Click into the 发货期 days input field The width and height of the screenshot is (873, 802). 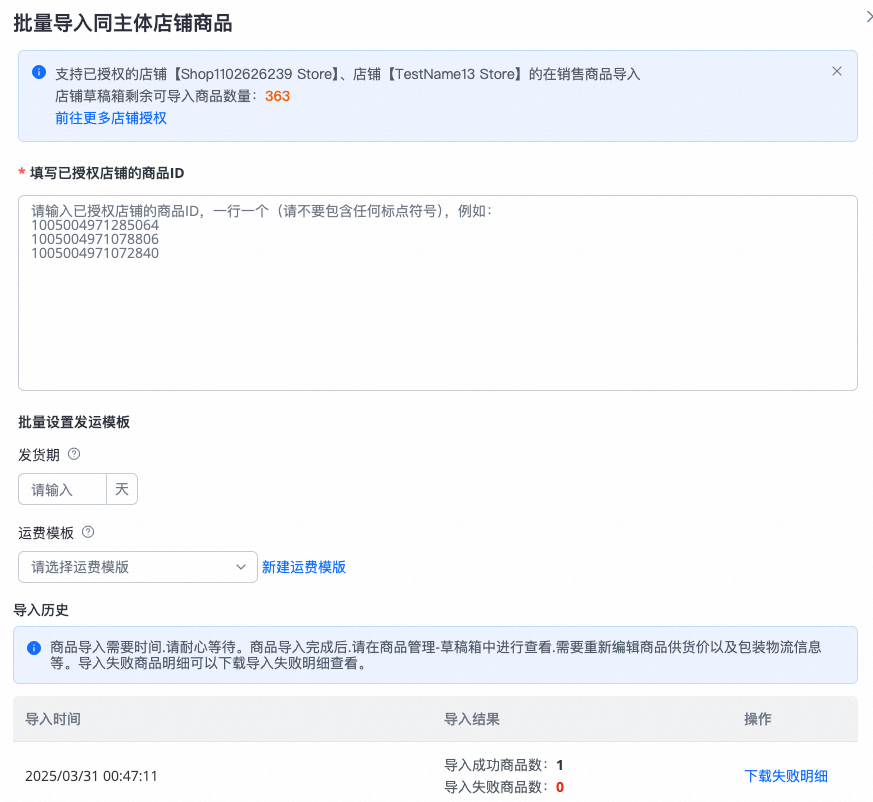click(64, 489)
